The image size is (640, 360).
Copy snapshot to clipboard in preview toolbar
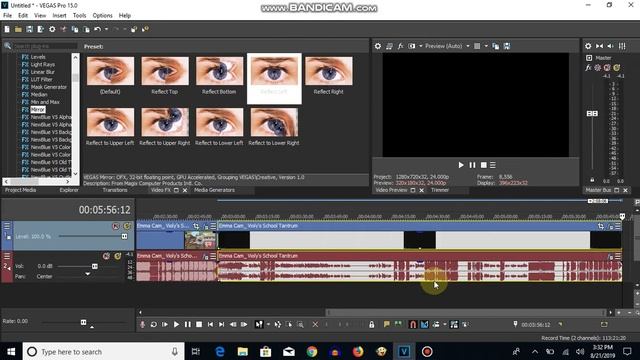coord(496,46)
